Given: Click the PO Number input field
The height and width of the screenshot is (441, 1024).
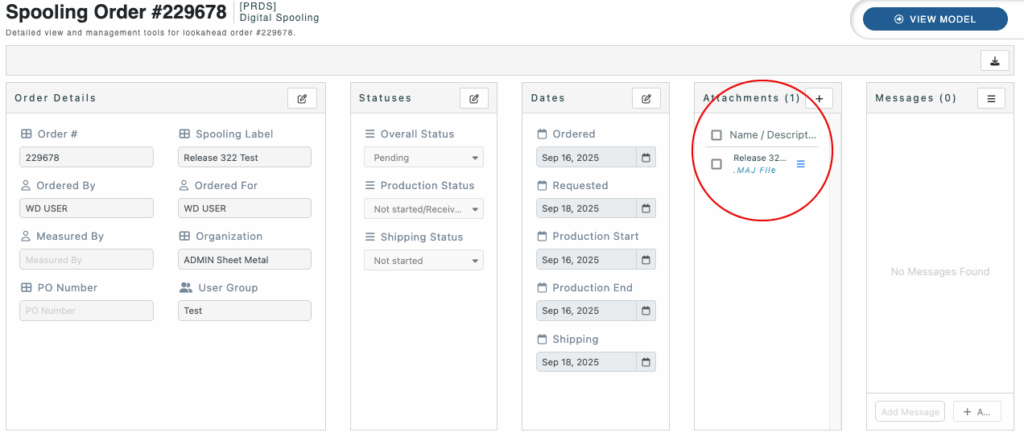Looking at the screenshot, I should click(x=86, y=311).
